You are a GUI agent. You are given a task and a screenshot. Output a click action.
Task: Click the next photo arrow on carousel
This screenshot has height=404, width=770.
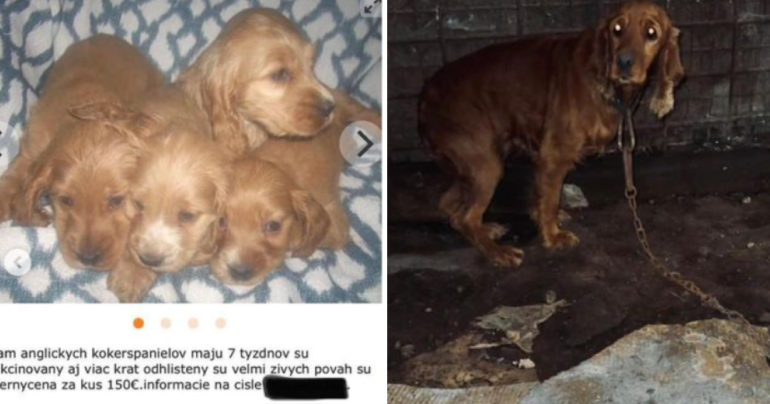click(x=361, y=143)
